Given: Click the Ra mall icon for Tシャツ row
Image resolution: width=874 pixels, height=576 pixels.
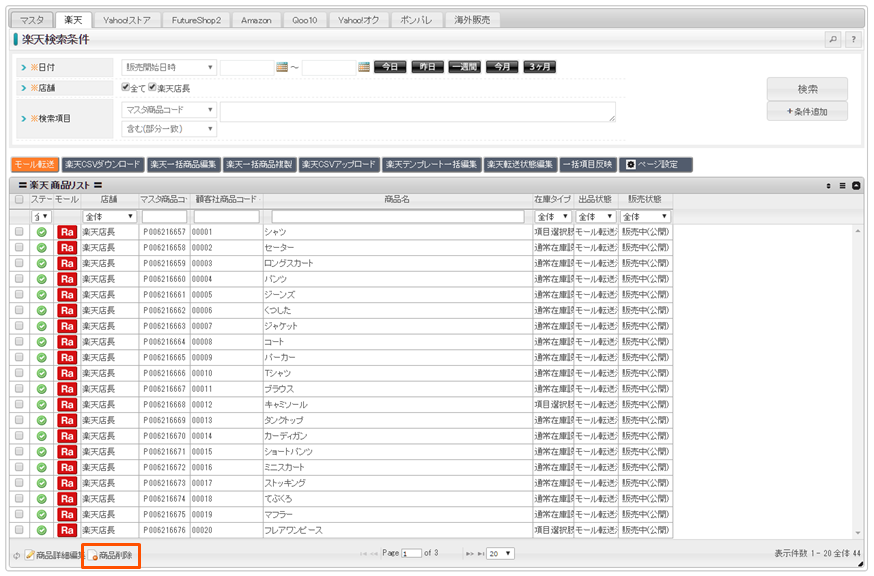Looking at the screenshot, I should pos(67,374).
